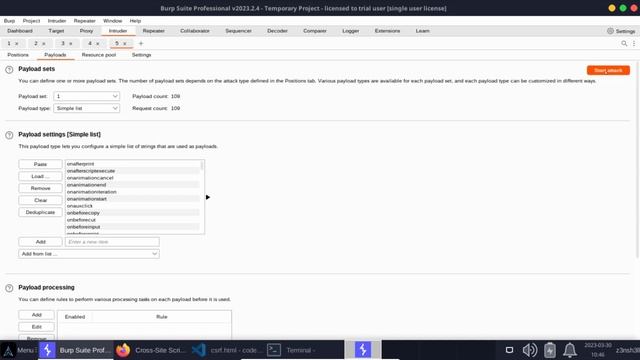
Task: Click the search magnifier icon
Action: [624, 43]
